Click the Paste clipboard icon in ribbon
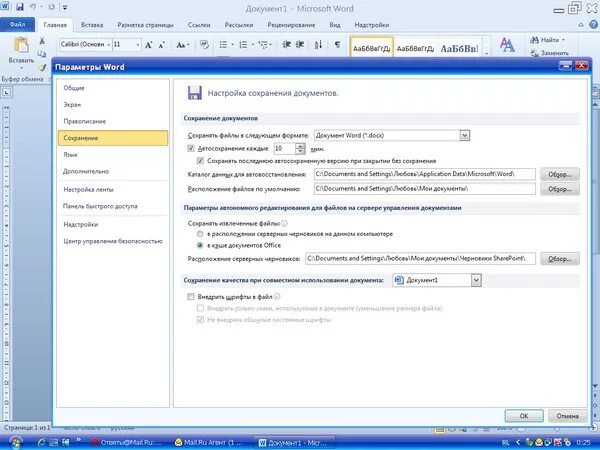The width and height of the screenshot is (600, 450). click(21, 45)
